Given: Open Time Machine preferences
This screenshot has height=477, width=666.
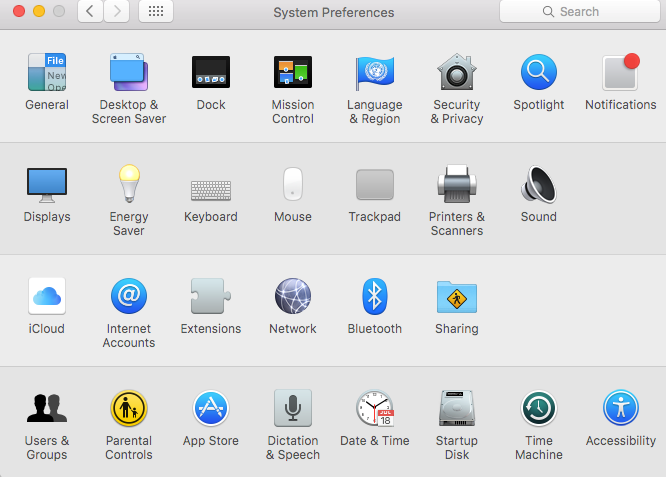Looking at the screenshot, I should coord(539,408).
